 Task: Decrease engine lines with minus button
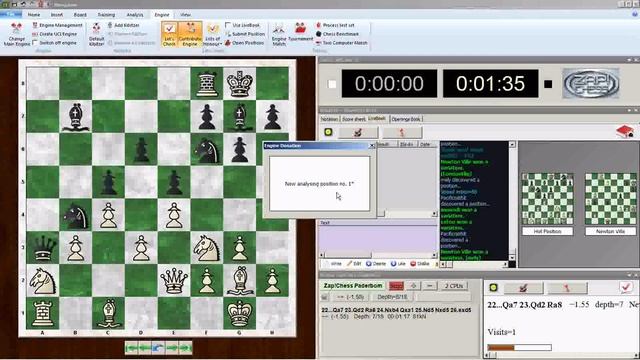[x=429, y=286]
